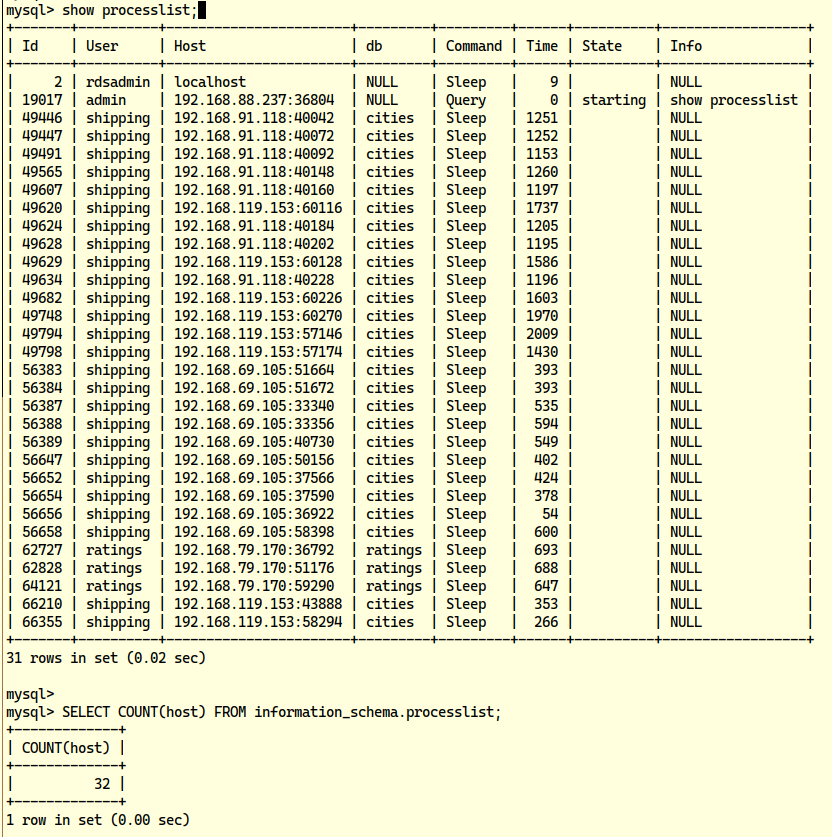Image resolution: width=832 pixels, height=837 pixels.
Task: Click the Time value 2009
Action: coord(542,334)
